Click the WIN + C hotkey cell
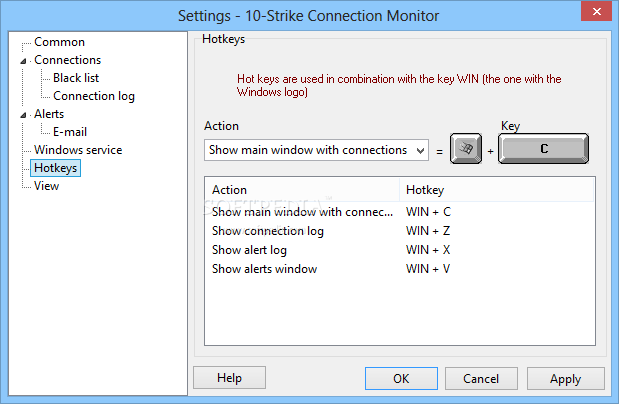Image resolution: width=619 pixels, height=404 pixels. [x=428, y=212]
